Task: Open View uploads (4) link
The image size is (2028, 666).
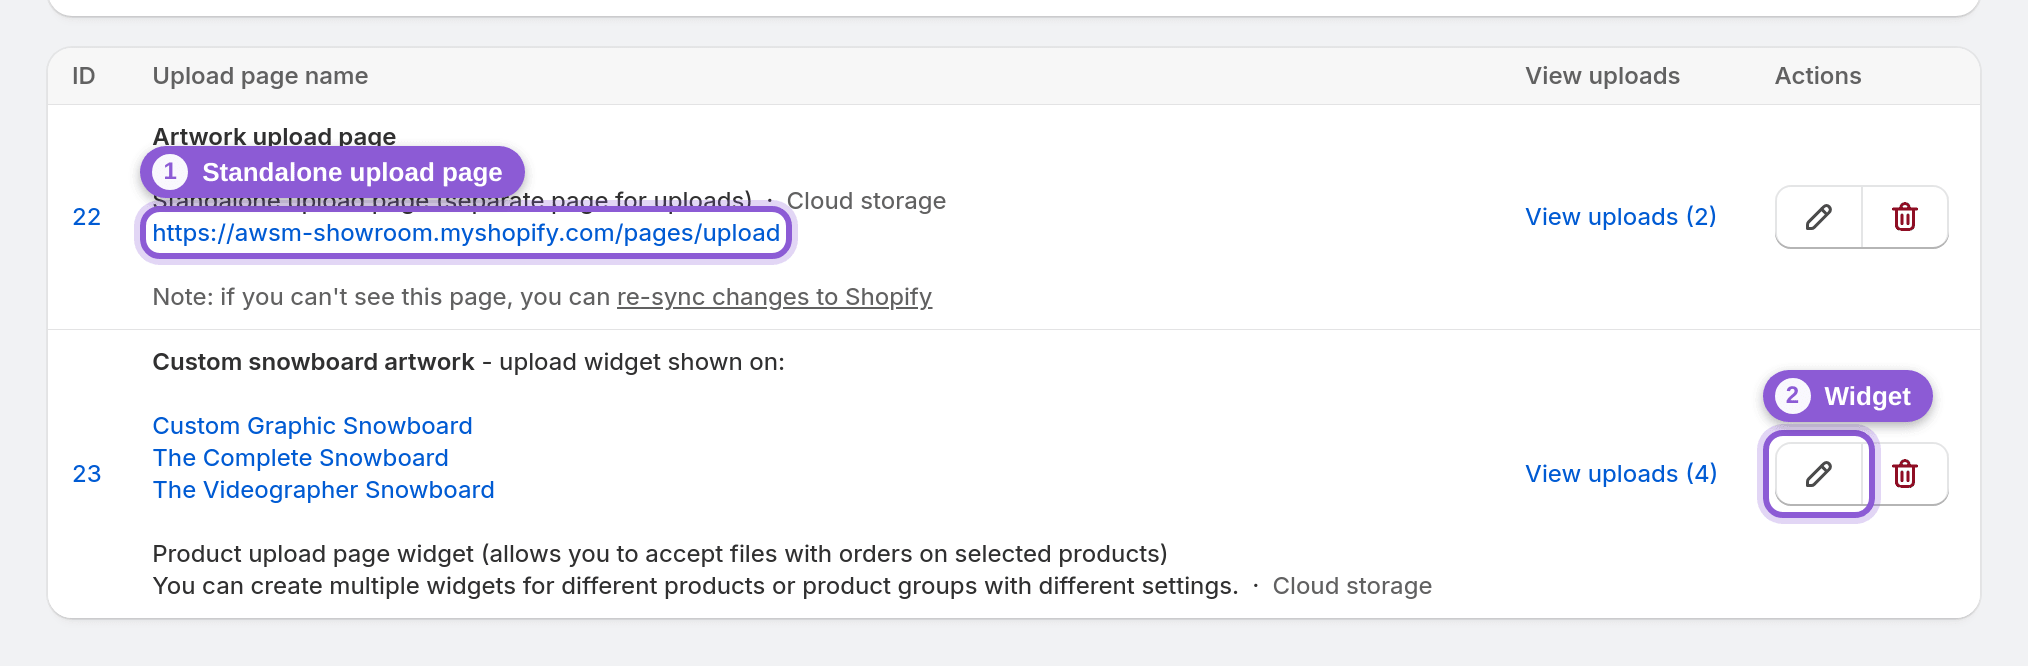Action: coord(1621,474)
